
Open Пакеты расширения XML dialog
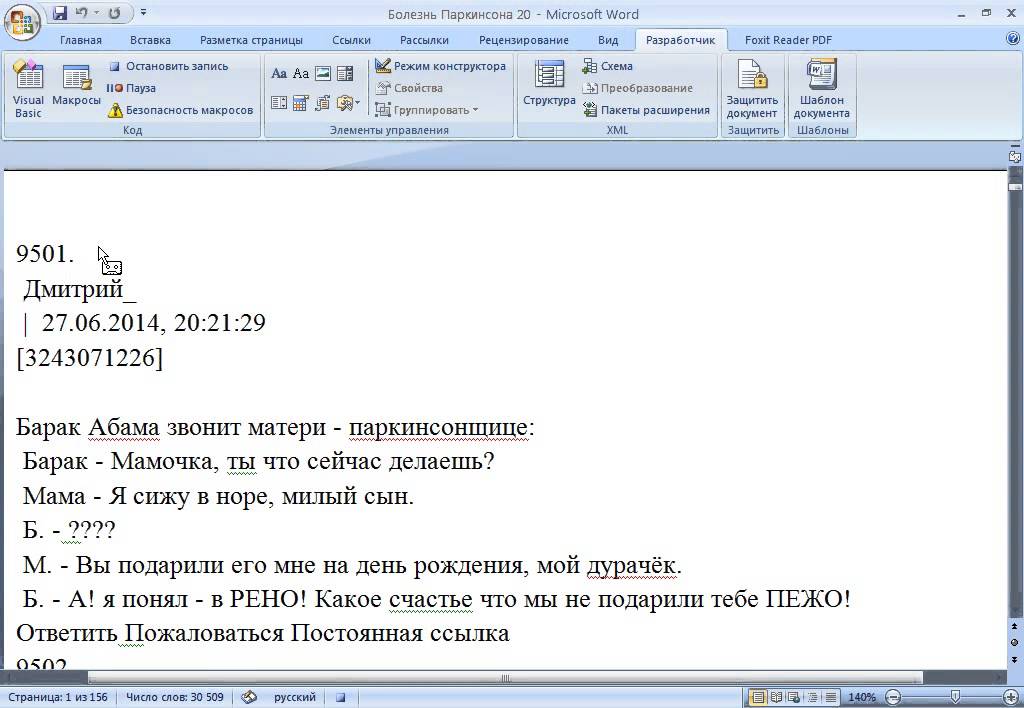(646, 110)
